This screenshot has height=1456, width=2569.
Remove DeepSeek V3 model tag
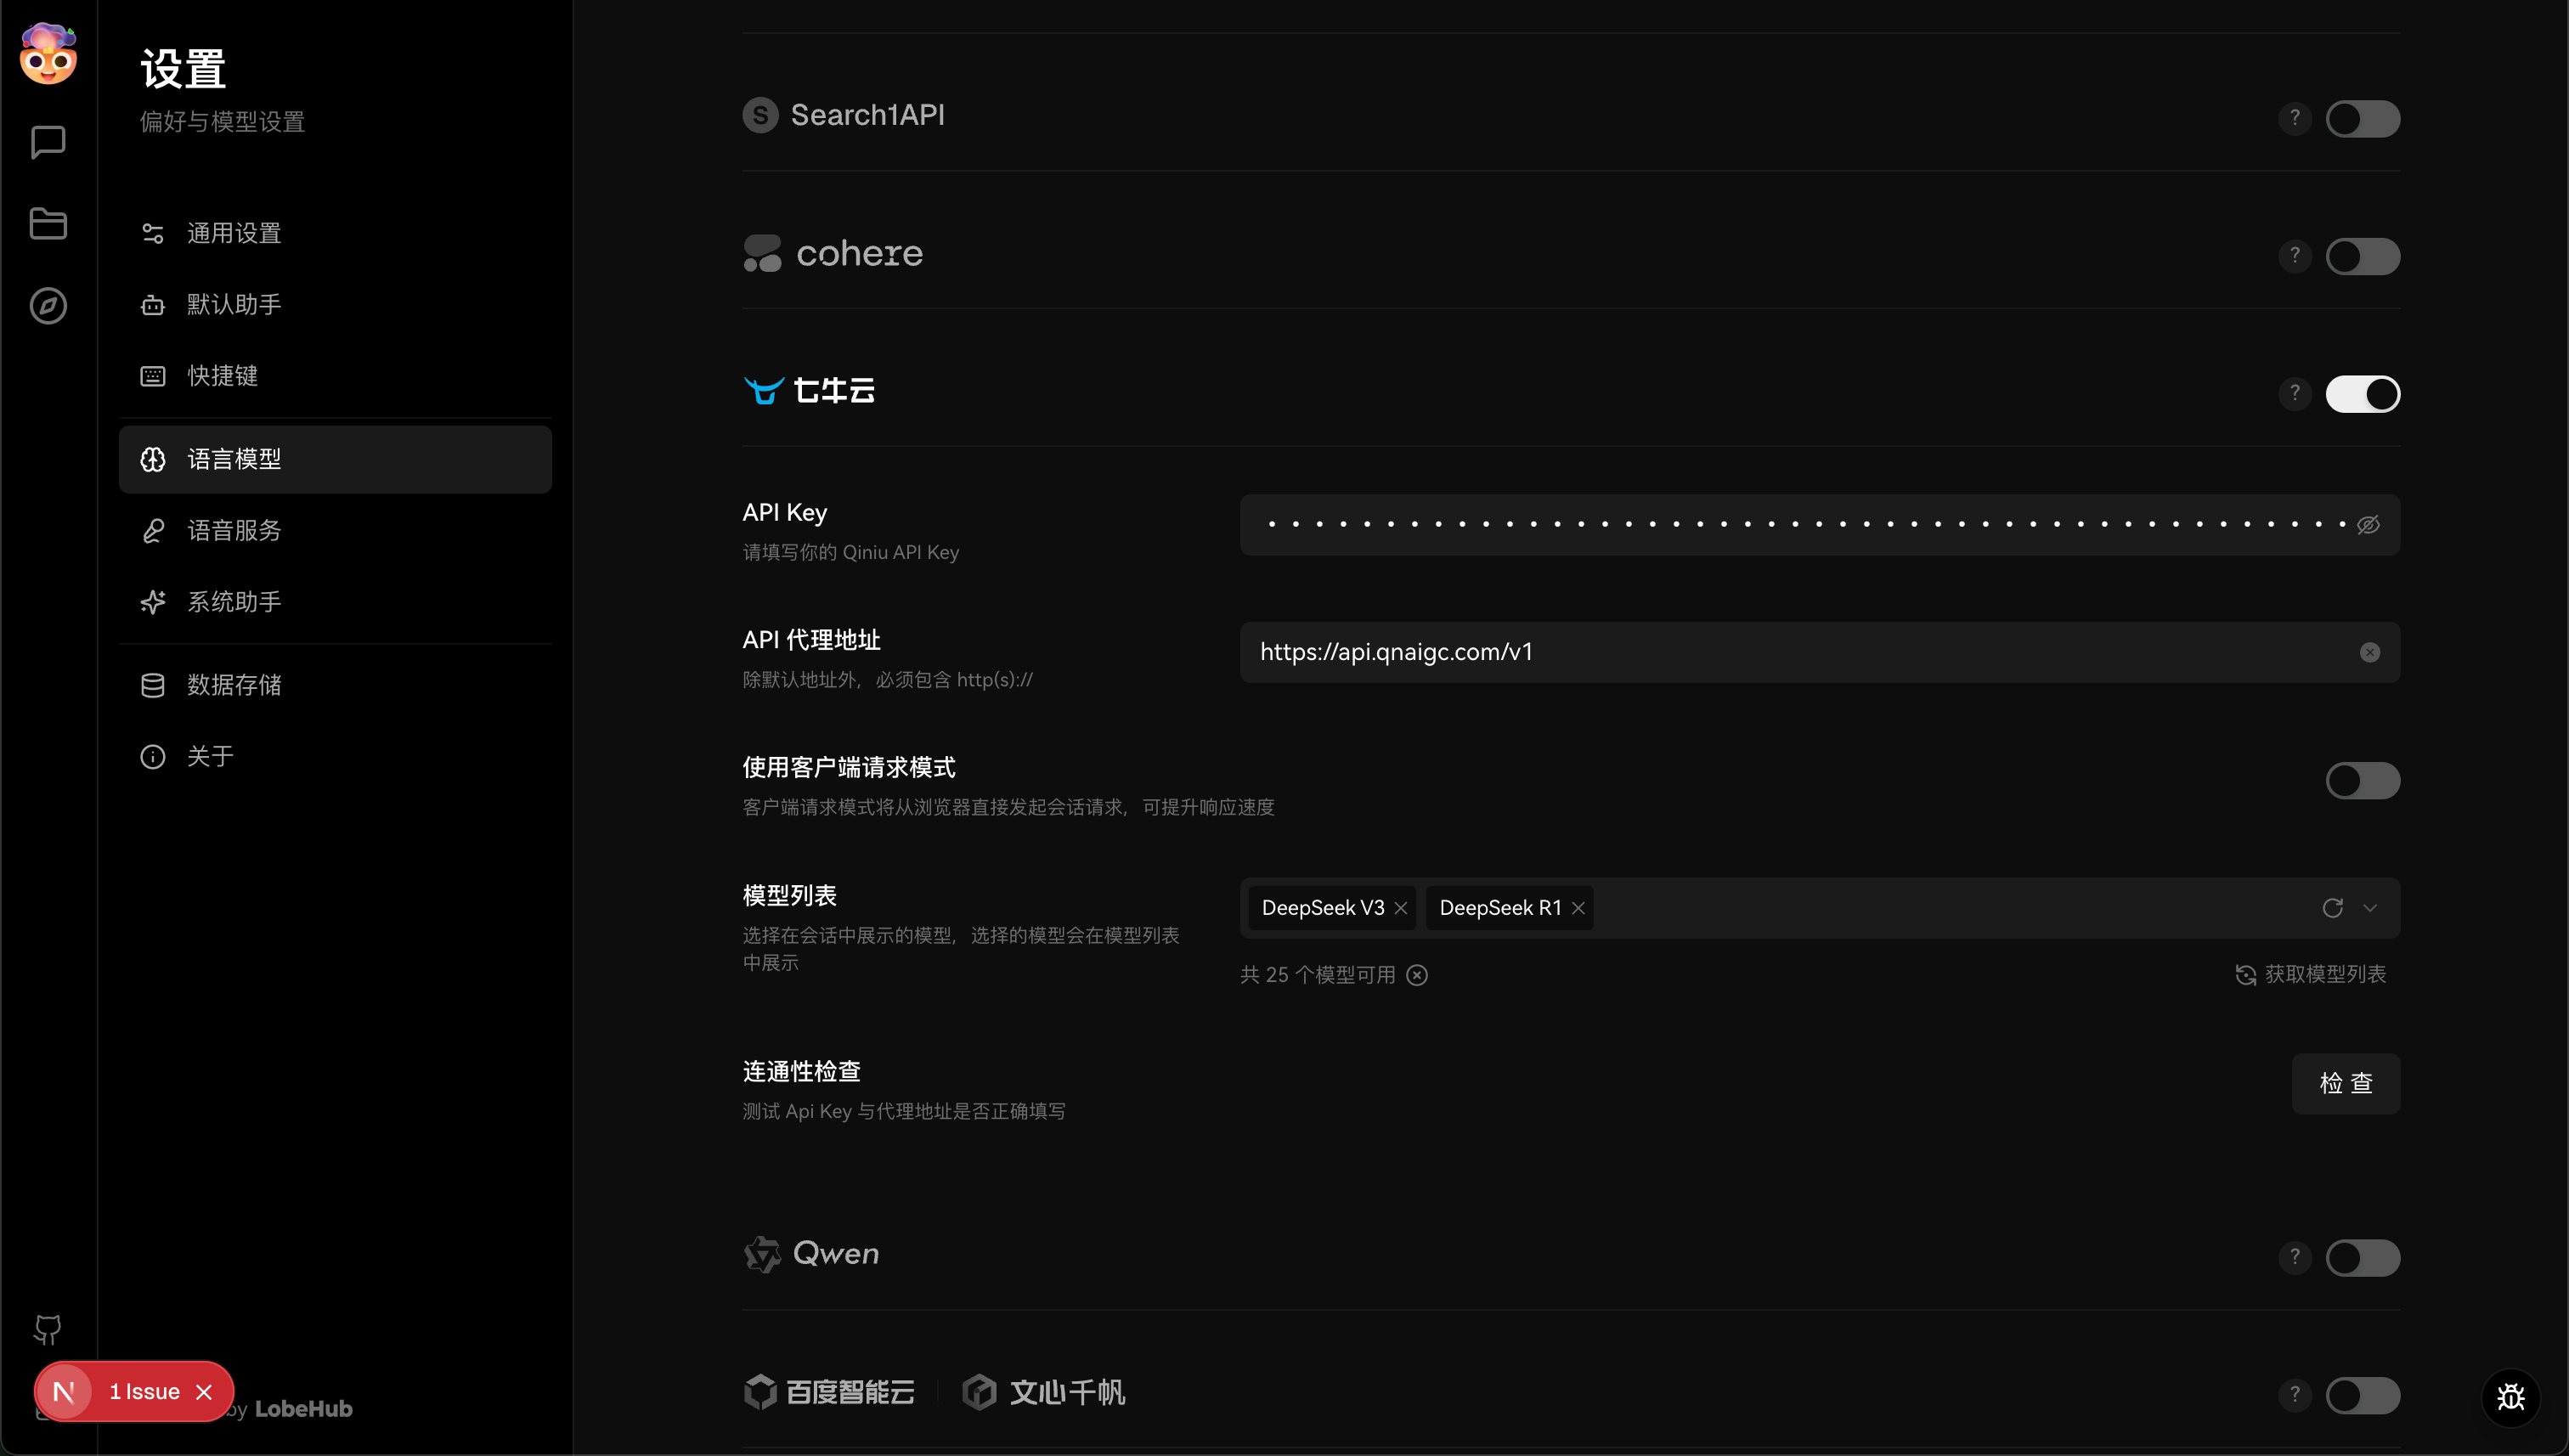pos(1400,907)
